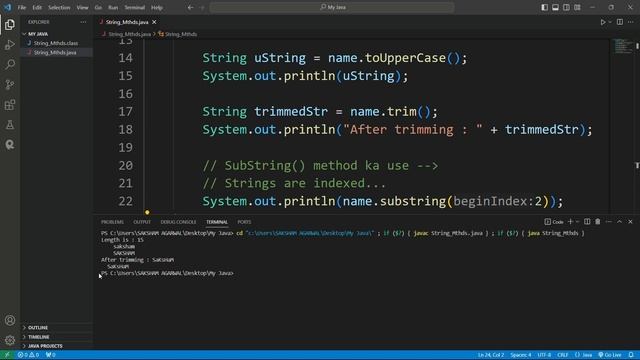
Task: Open the Extensions view
Action: point(10,105)
